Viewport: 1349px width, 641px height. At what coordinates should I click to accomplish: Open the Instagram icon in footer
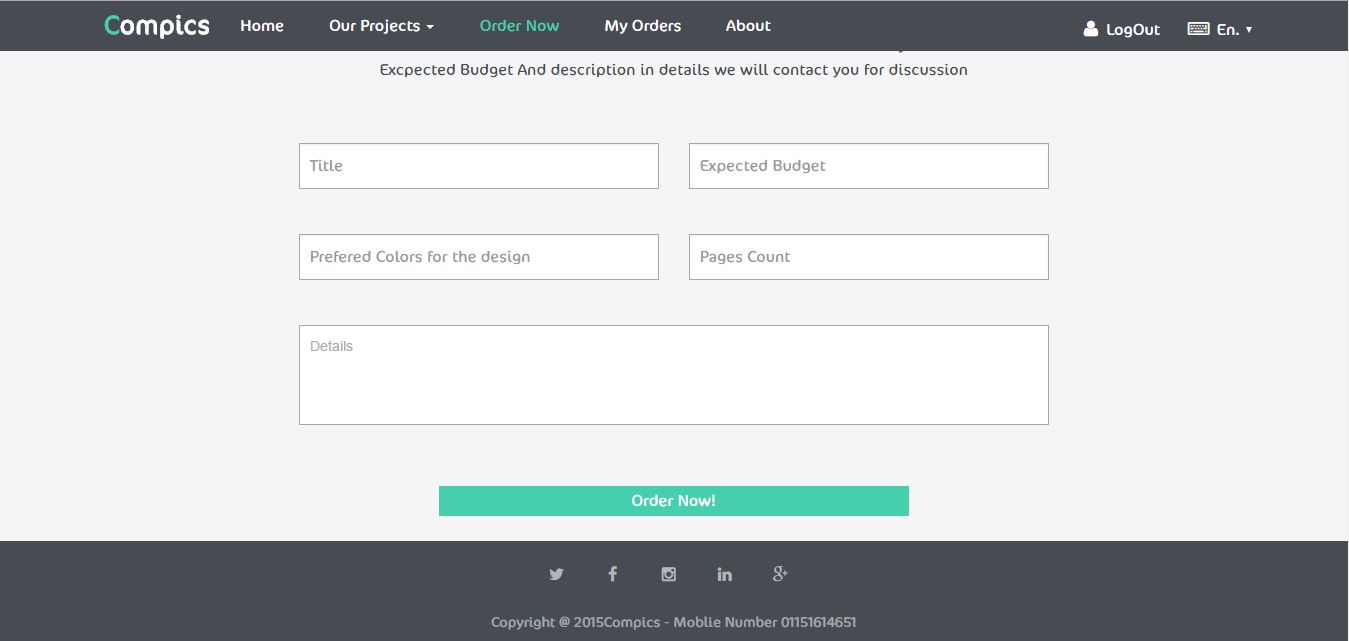tap(668, 574)
